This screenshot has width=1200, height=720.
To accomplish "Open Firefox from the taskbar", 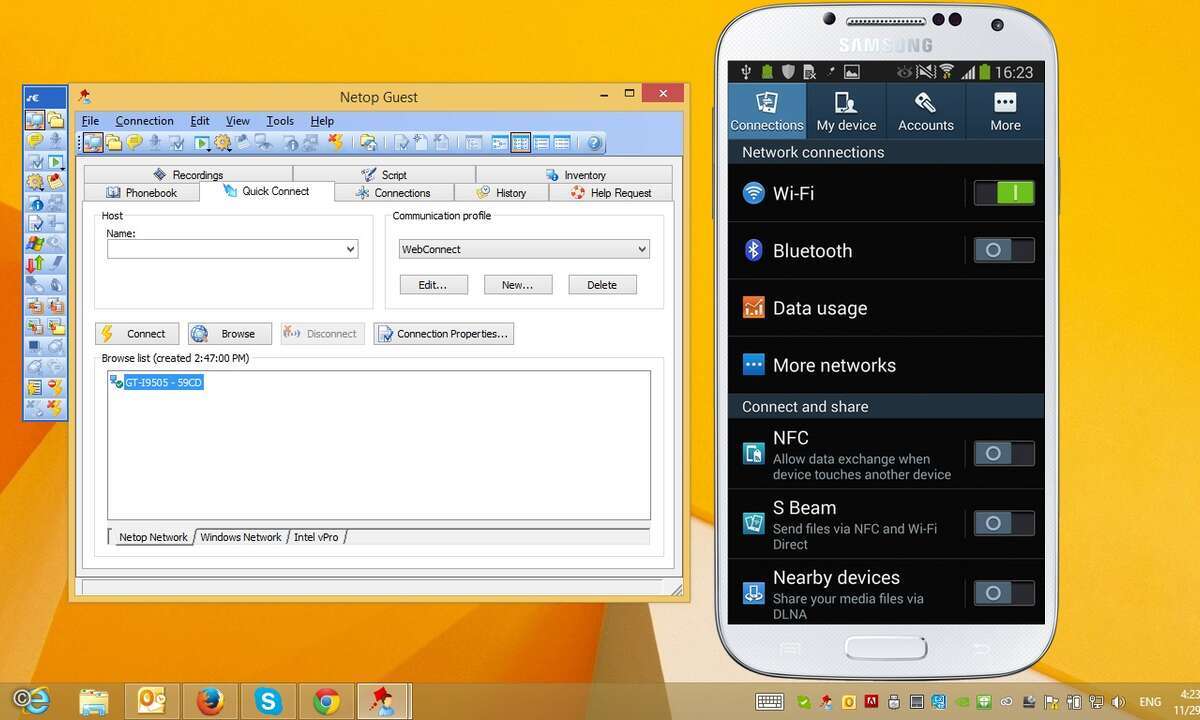I will pyautogui.click(x=210, y=702).
